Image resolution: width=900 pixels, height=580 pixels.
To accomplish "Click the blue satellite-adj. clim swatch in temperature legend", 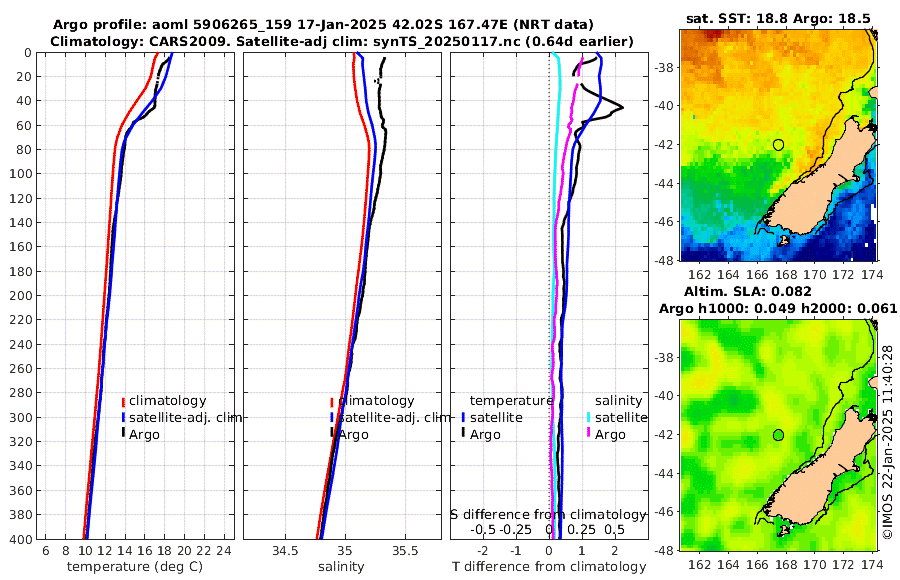I will tap(123, 417).
